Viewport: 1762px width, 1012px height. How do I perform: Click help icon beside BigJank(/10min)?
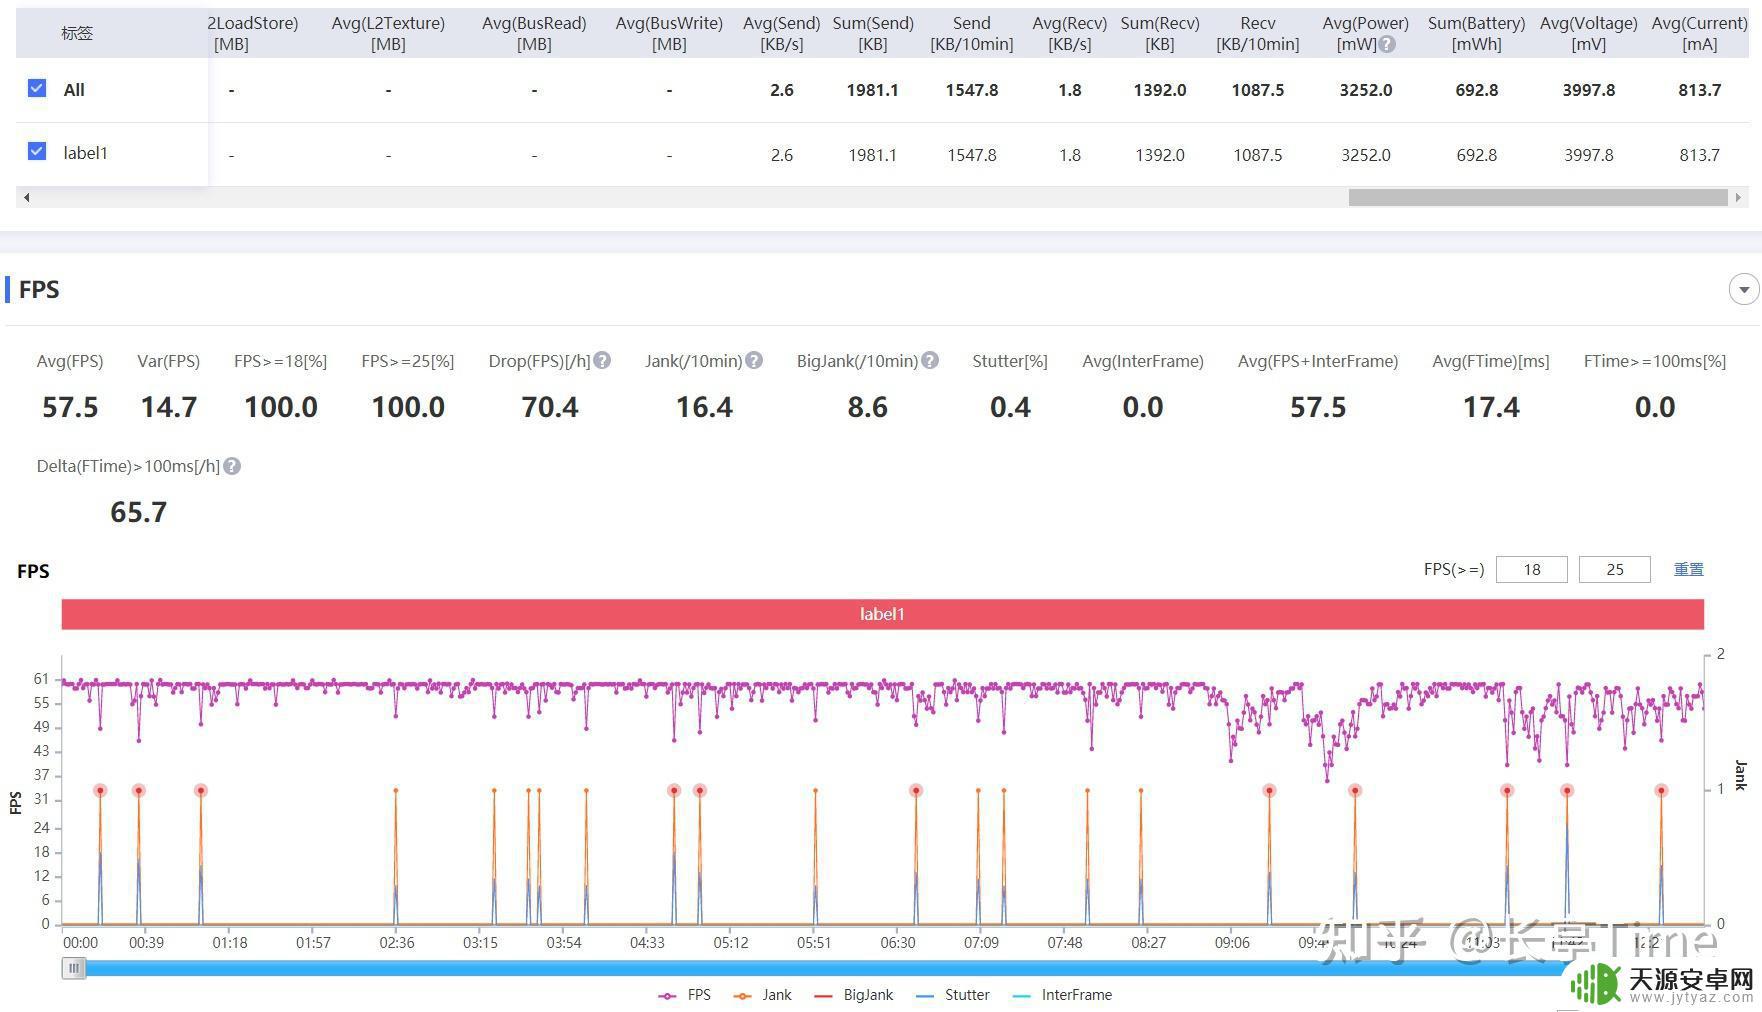(930, 360)
